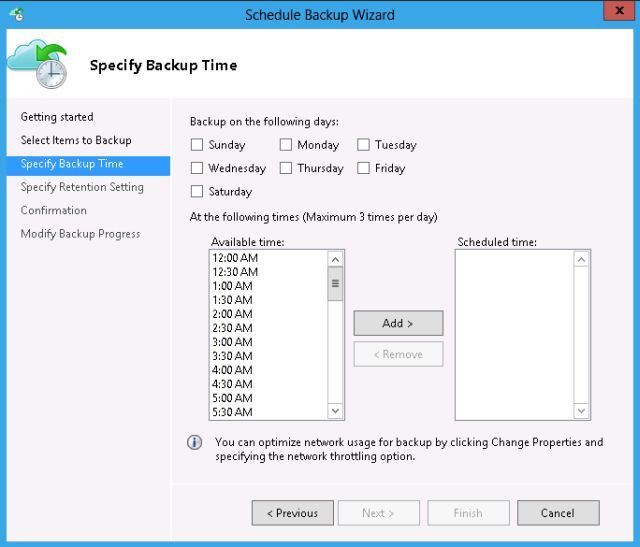Check the Saturday checkbox
Screen dimensions: 640x547
click(x=197, y=191)
